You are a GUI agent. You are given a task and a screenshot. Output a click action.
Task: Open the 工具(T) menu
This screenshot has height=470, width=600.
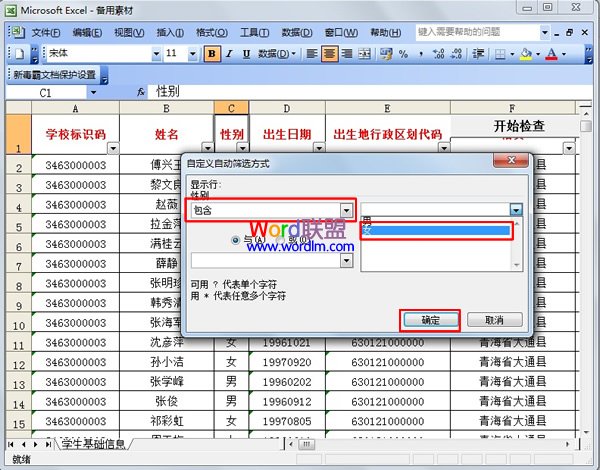tap(254, 33)
